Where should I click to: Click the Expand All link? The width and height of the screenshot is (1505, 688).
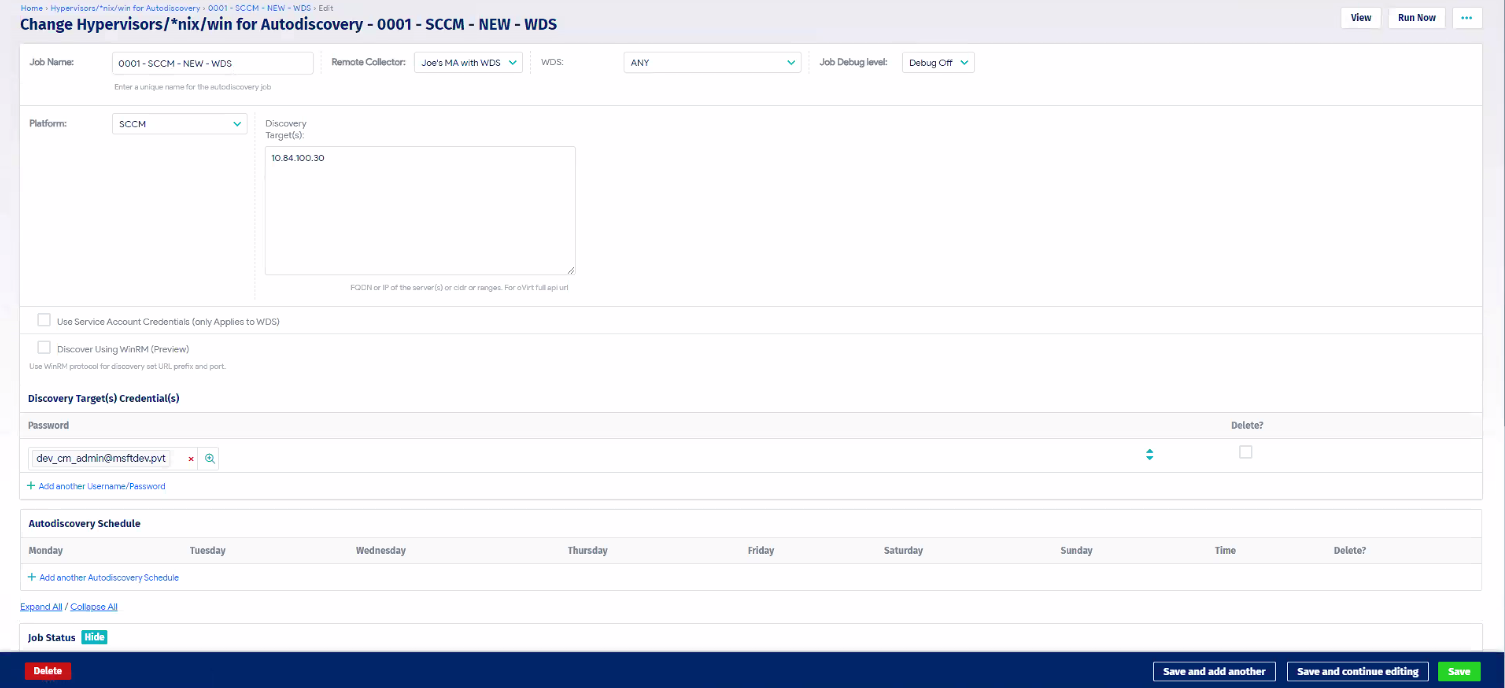point(40,606)
